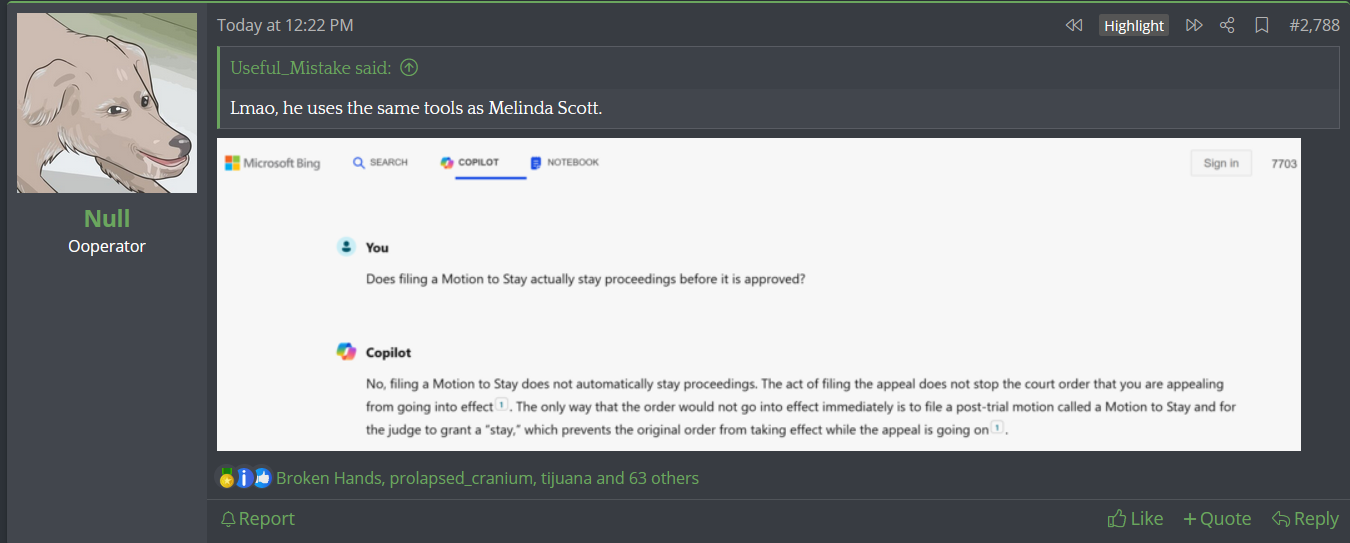Like this post
The width and height of the screenshot is (1350, 543).
[1135, 518]
